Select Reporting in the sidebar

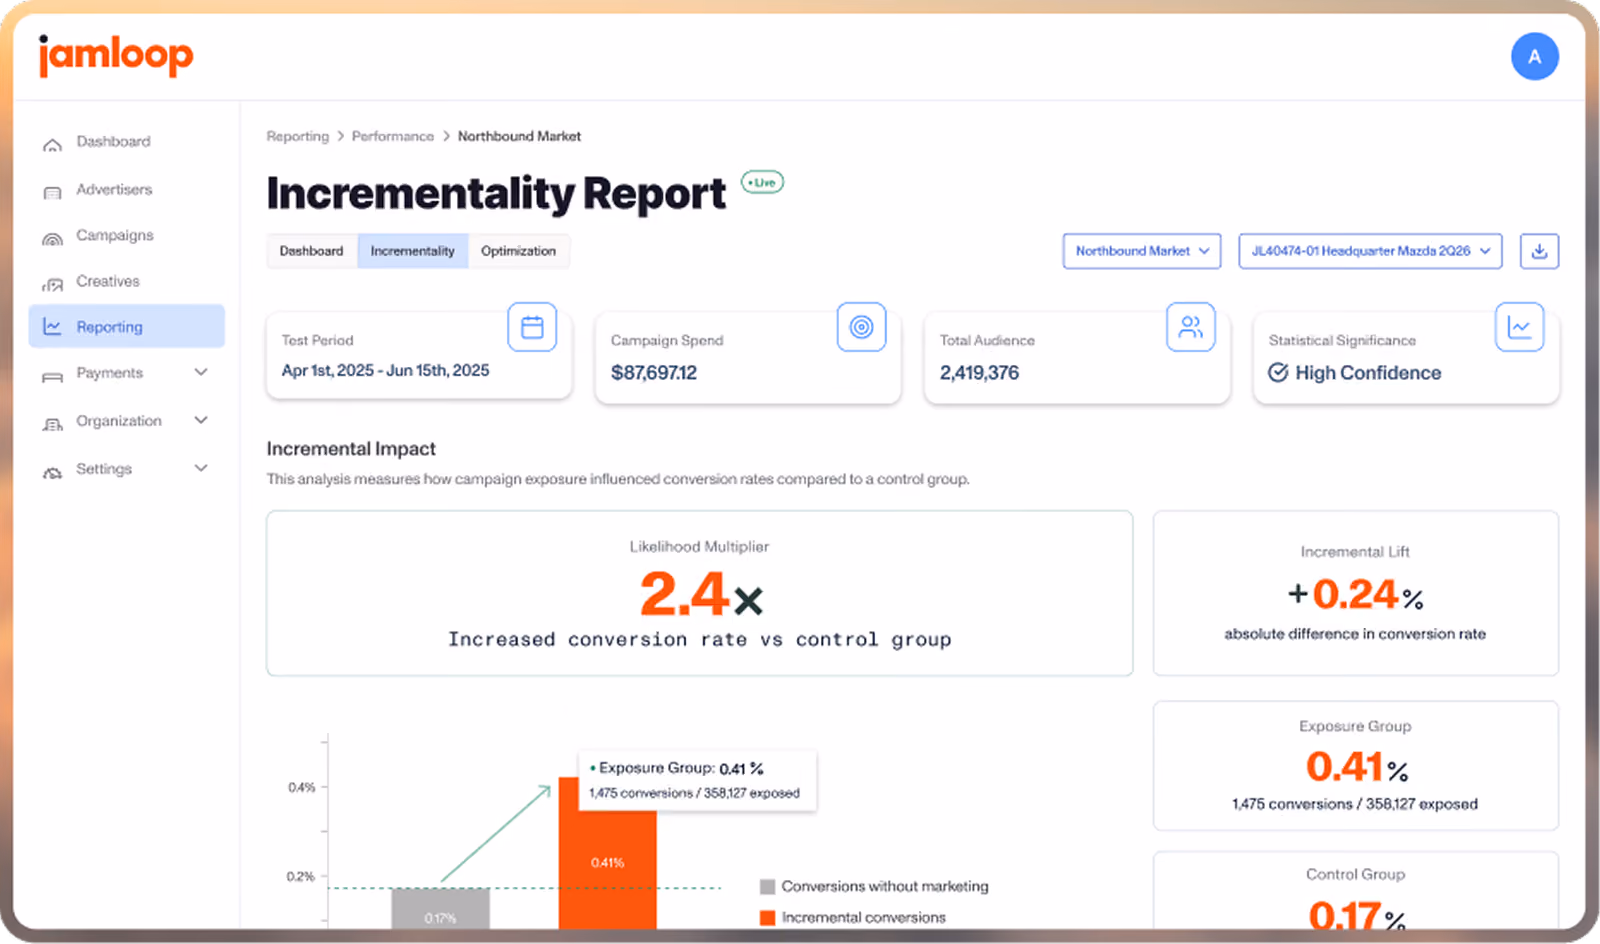(x=127, y=326)
